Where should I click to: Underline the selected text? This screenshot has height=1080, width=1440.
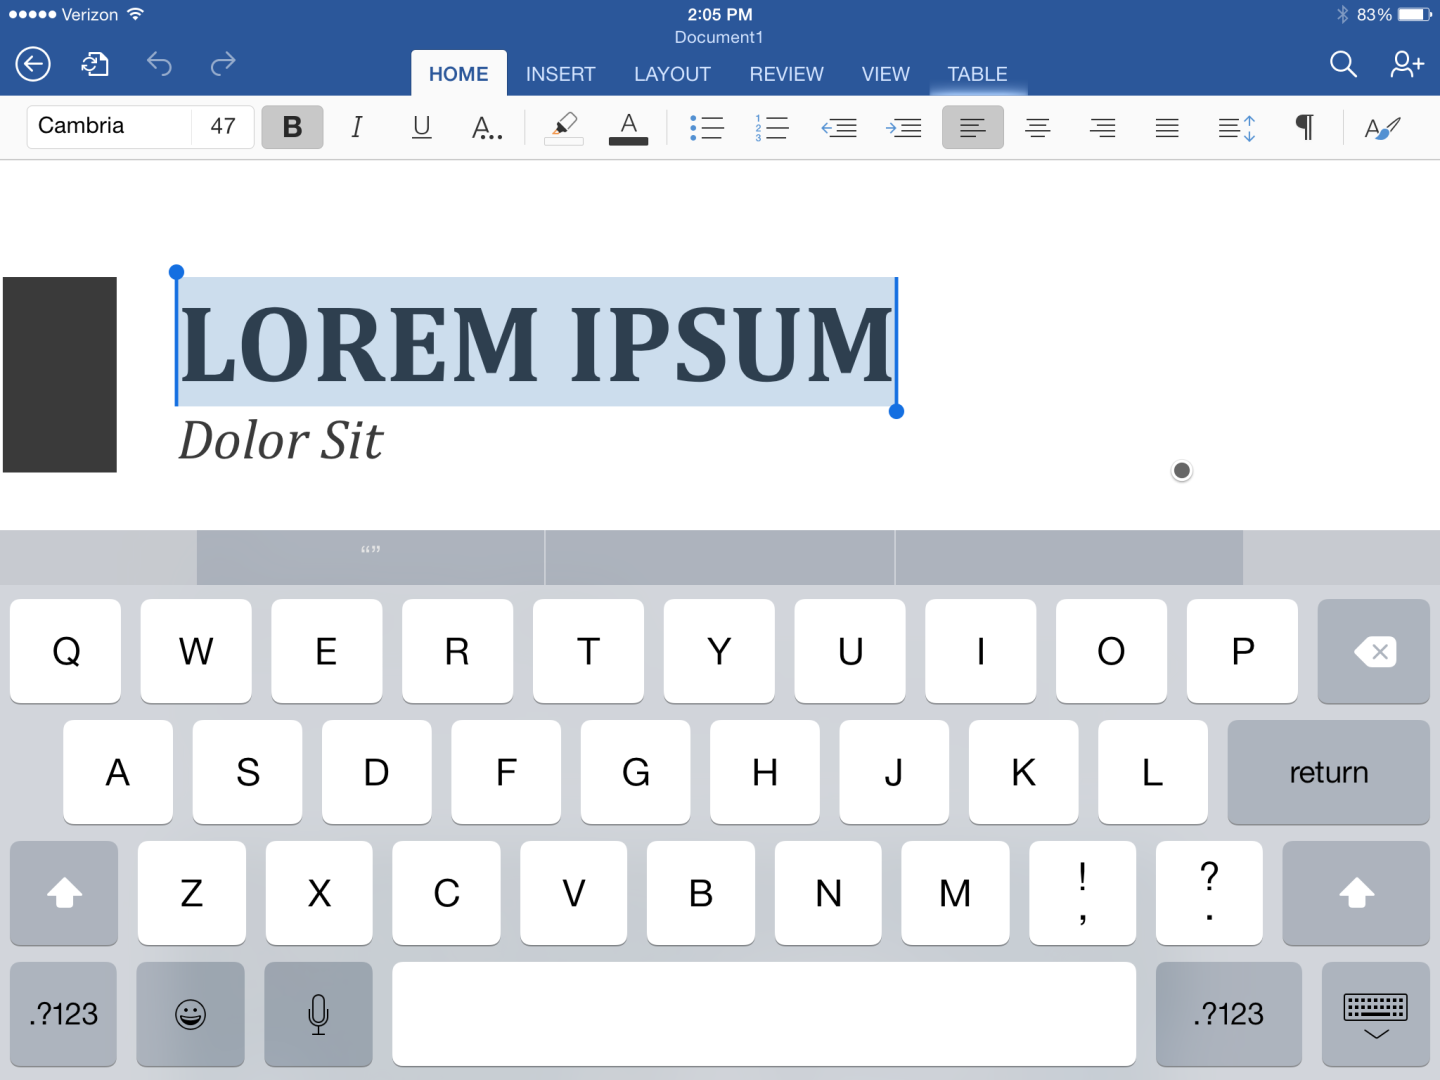click(x=421, y=127)
